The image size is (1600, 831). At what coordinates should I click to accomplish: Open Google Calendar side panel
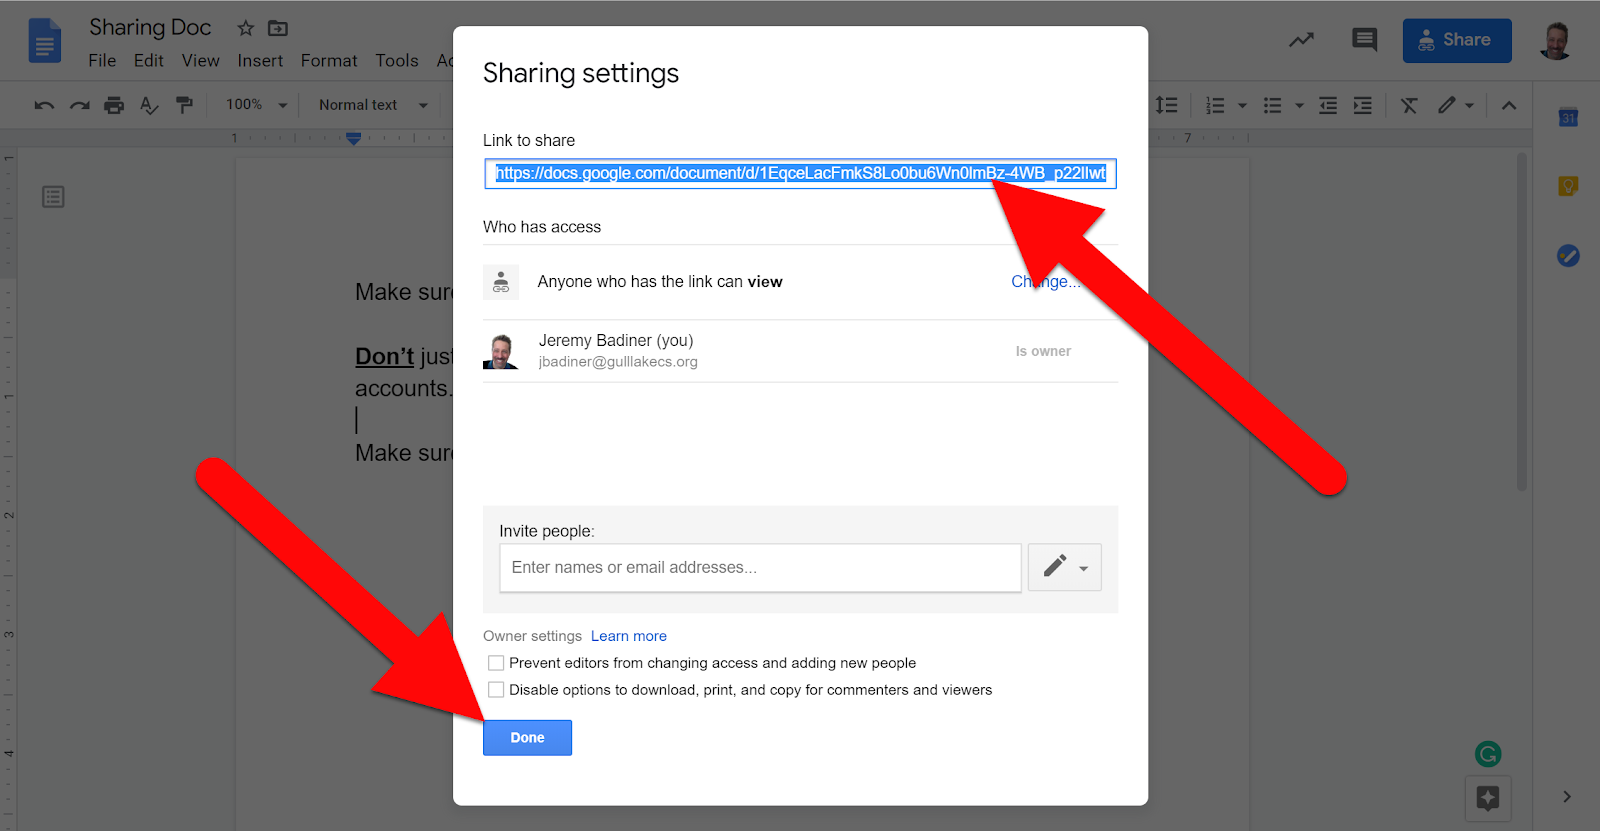tap(1568, 118)
